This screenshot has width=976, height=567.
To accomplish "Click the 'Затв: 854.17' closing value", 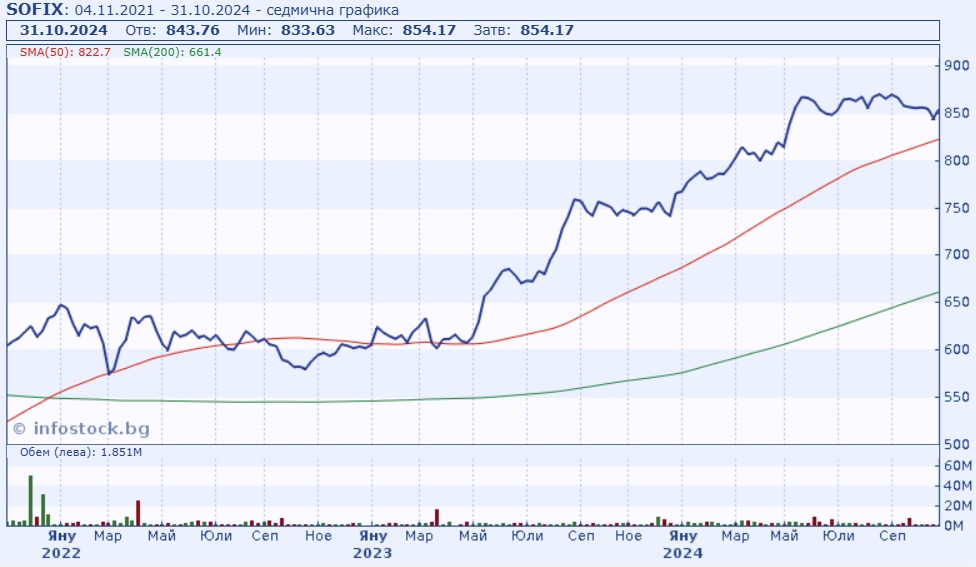I will click(524, 30).
